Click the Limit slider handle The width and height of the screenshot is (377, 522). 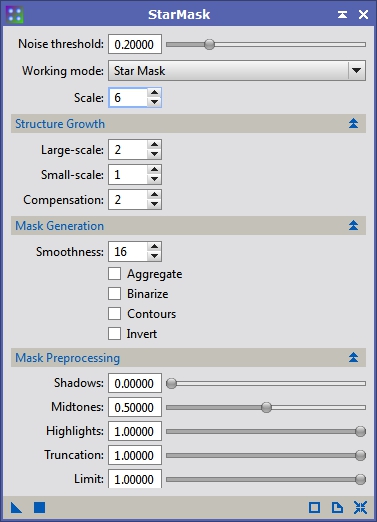click(x=360, y=479)
